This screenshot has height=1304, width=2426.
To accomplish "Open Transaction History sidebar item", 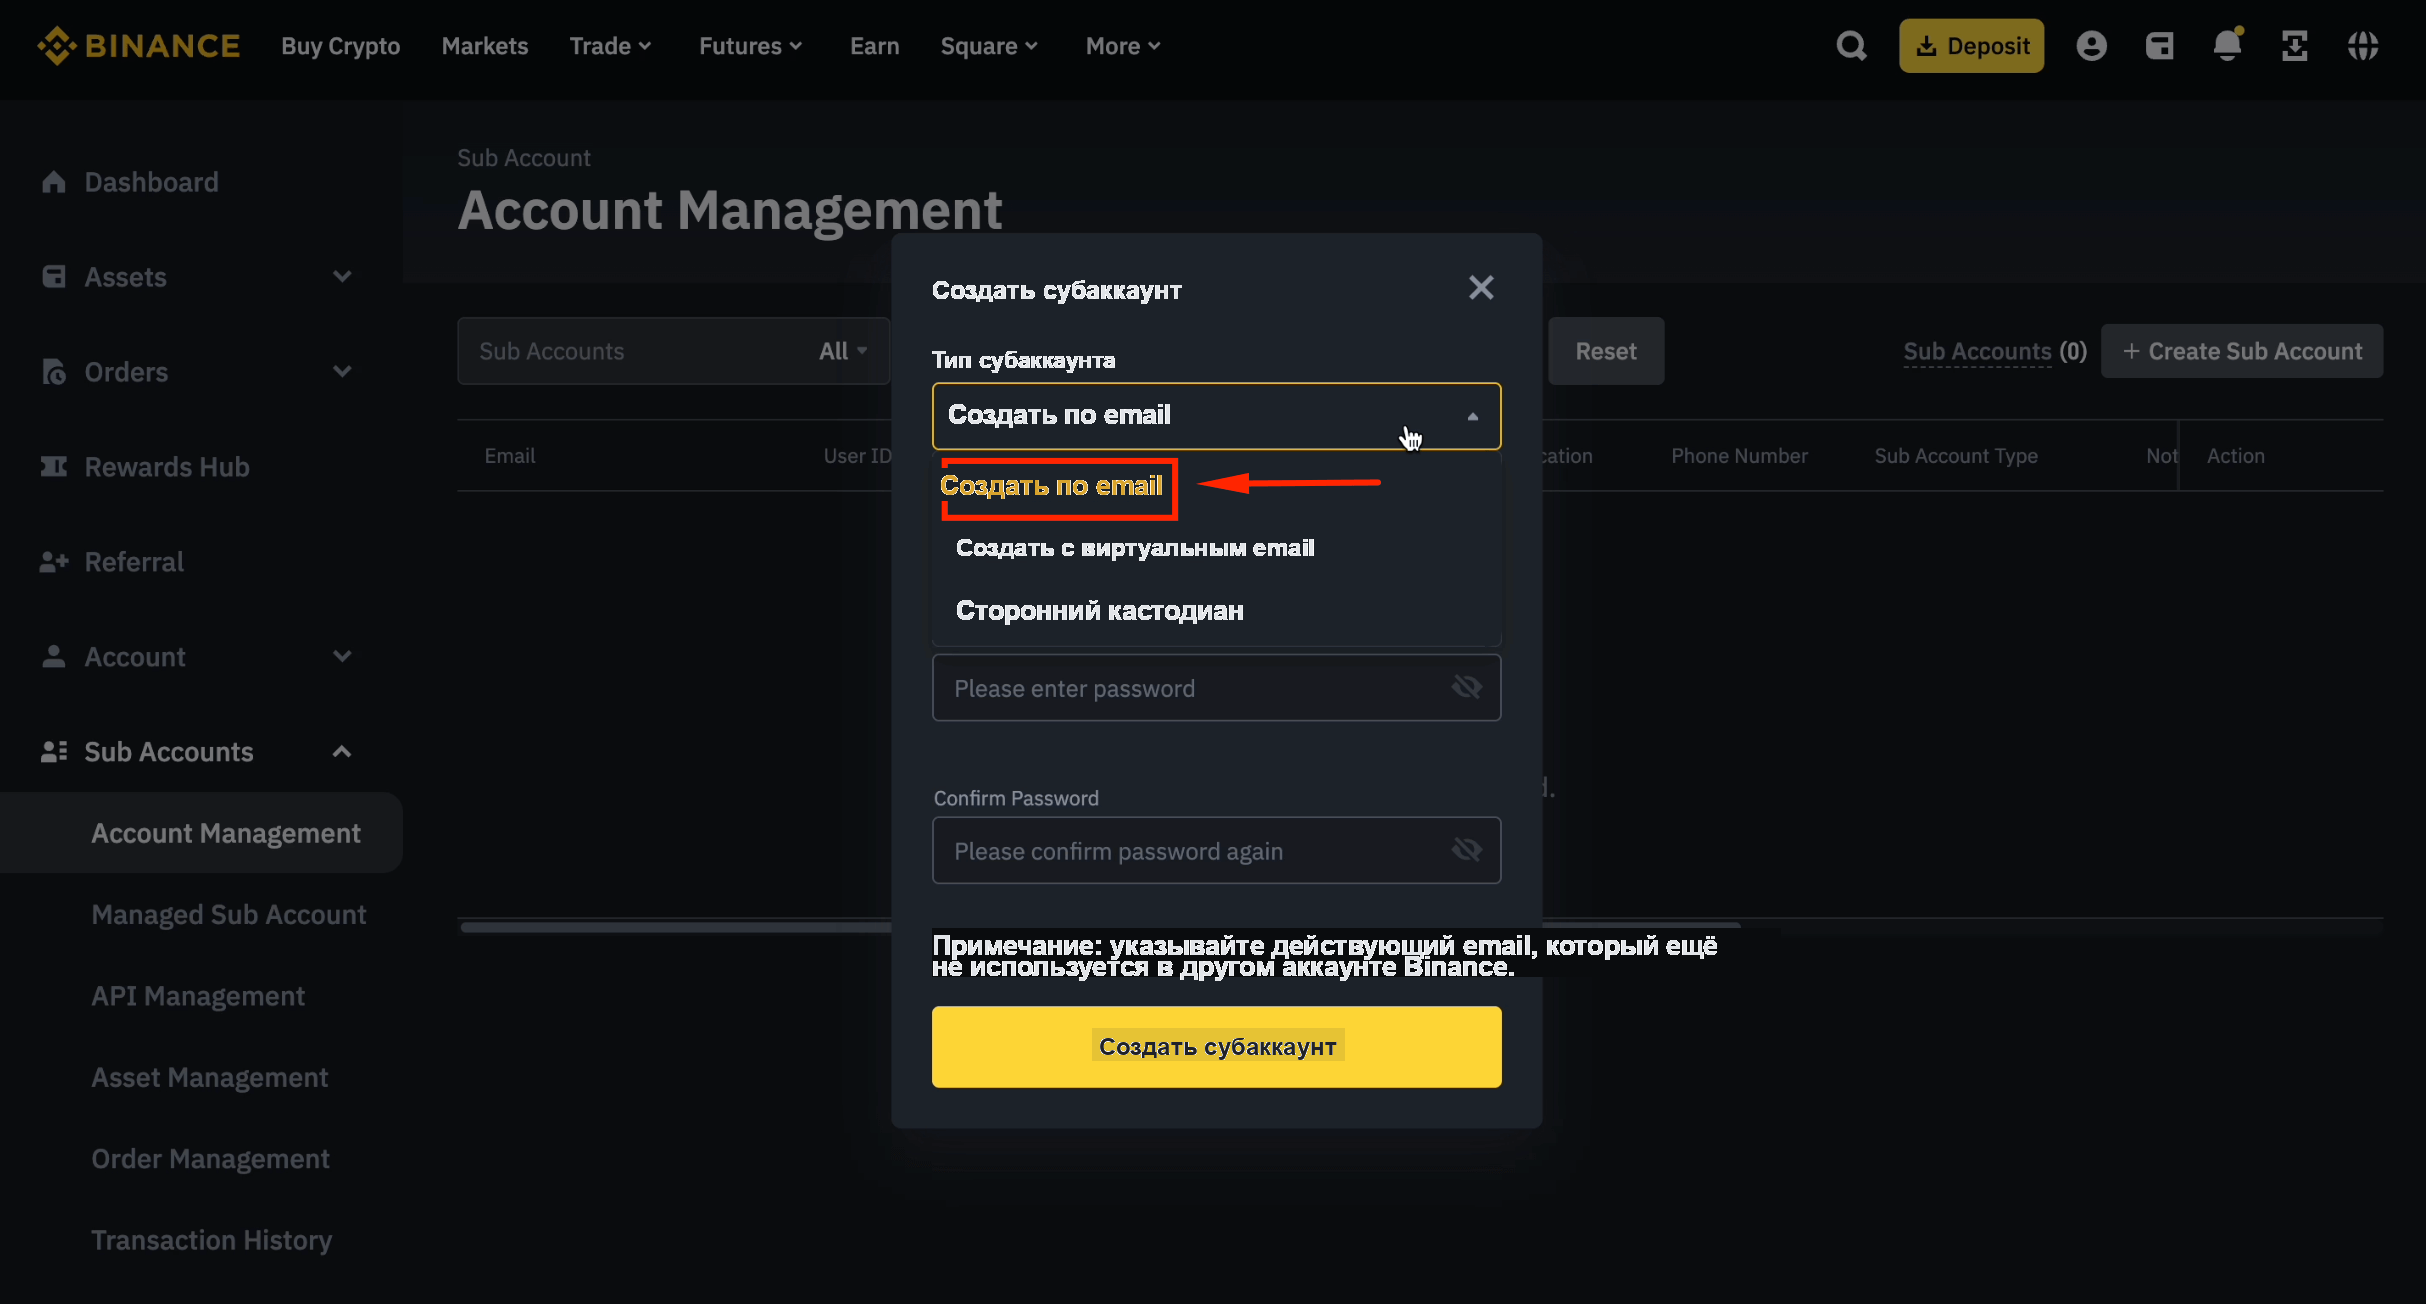I will click(212, 1240).
